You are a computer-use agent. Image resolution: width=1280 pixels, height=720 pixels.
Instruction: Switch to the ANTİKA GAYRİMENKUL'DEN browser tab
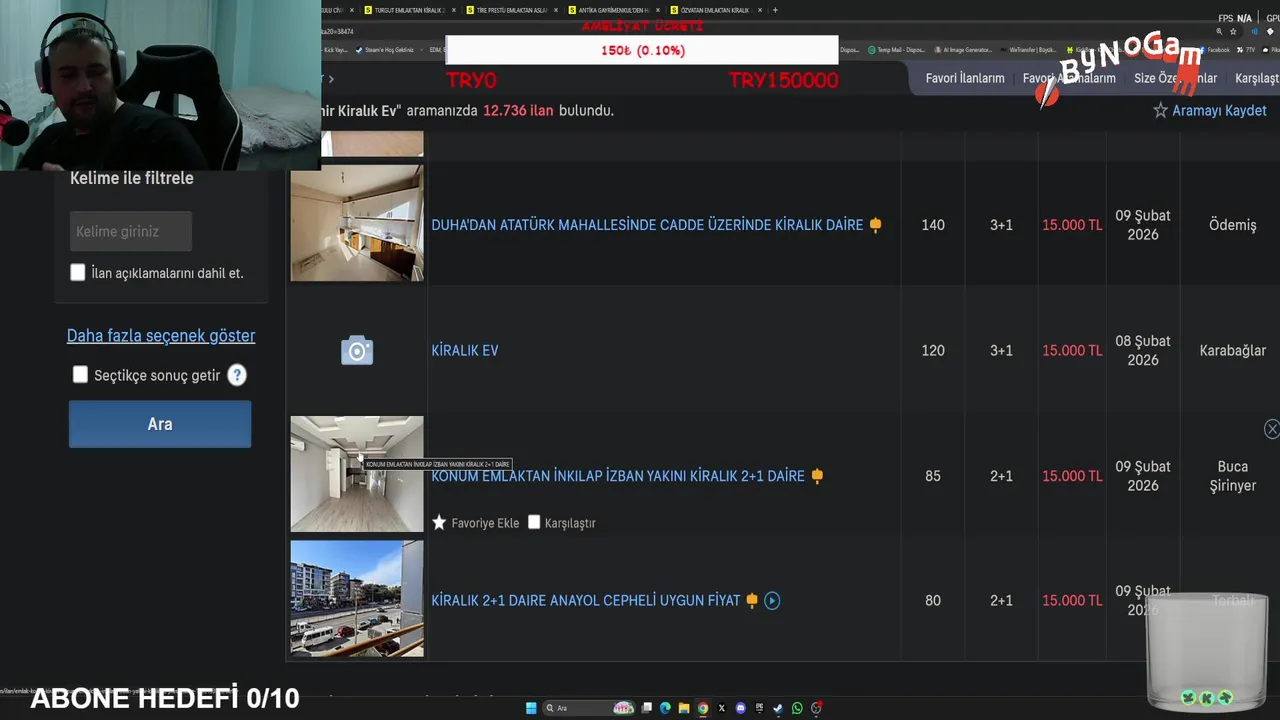[x=612, y=10]
